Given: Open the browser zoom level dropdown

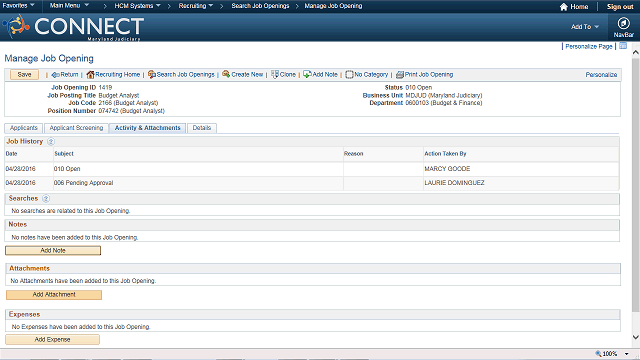Looking at the screenshot, I should click(x=627, y=354).
